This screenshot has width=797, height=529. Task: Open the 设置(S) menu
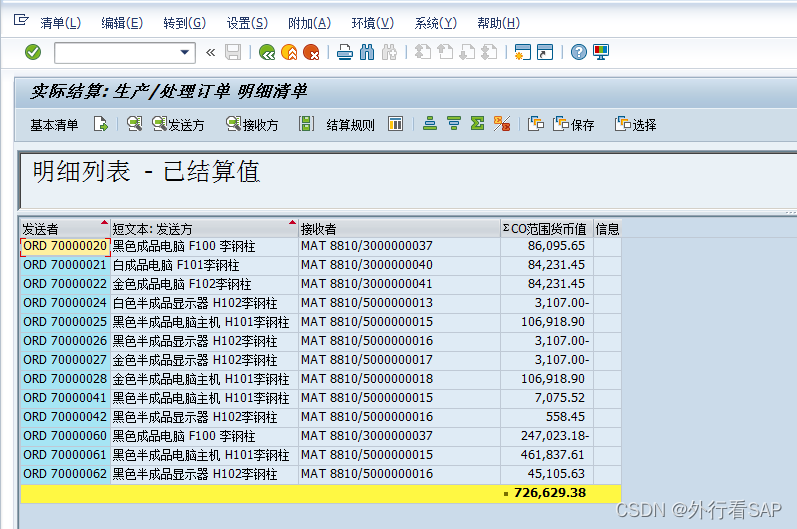click(247, 23)
